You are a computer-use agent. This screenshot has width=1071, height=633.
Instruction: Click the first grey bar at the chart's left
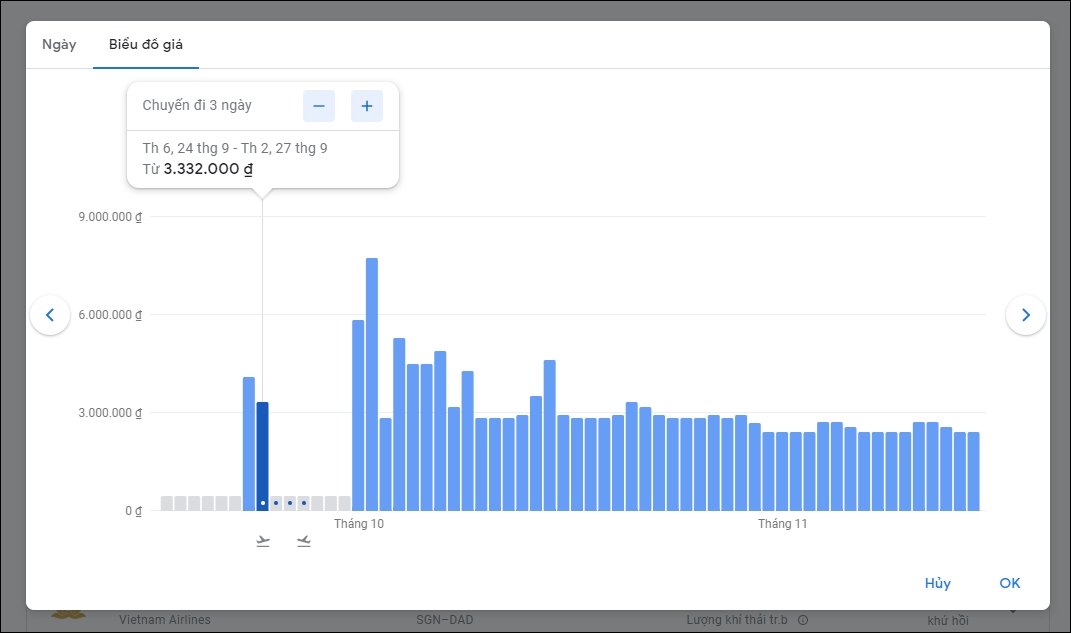(x=167, y=503)
